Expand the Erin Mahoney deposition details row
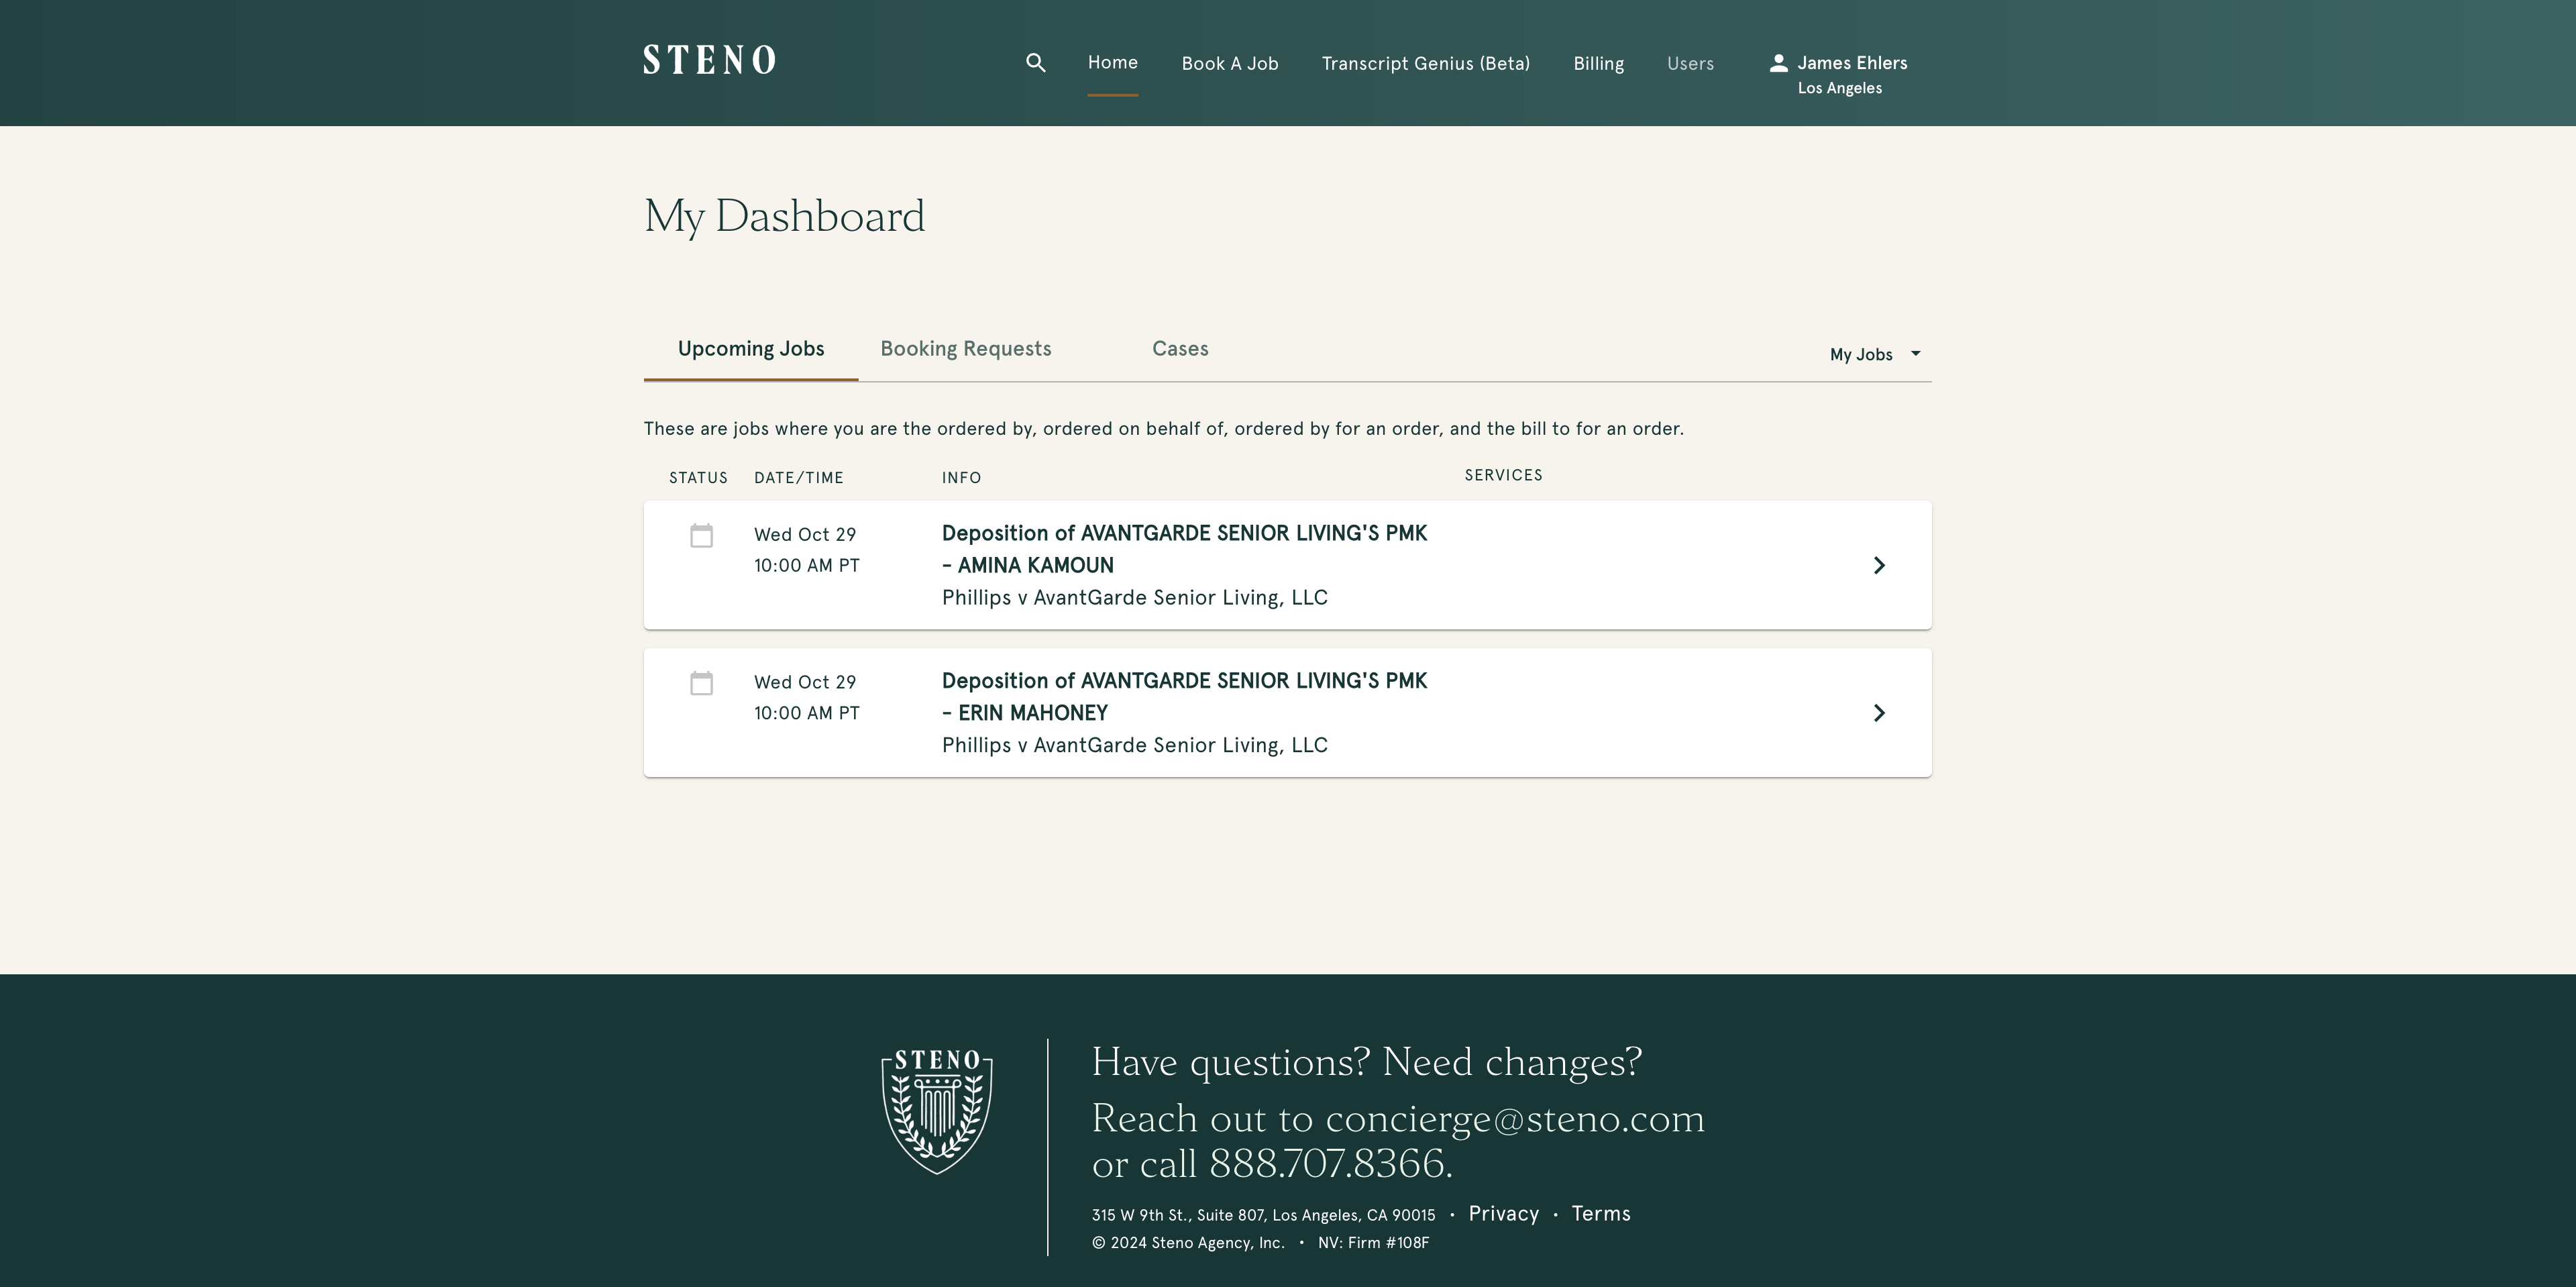 click(x=1880, y=712)
